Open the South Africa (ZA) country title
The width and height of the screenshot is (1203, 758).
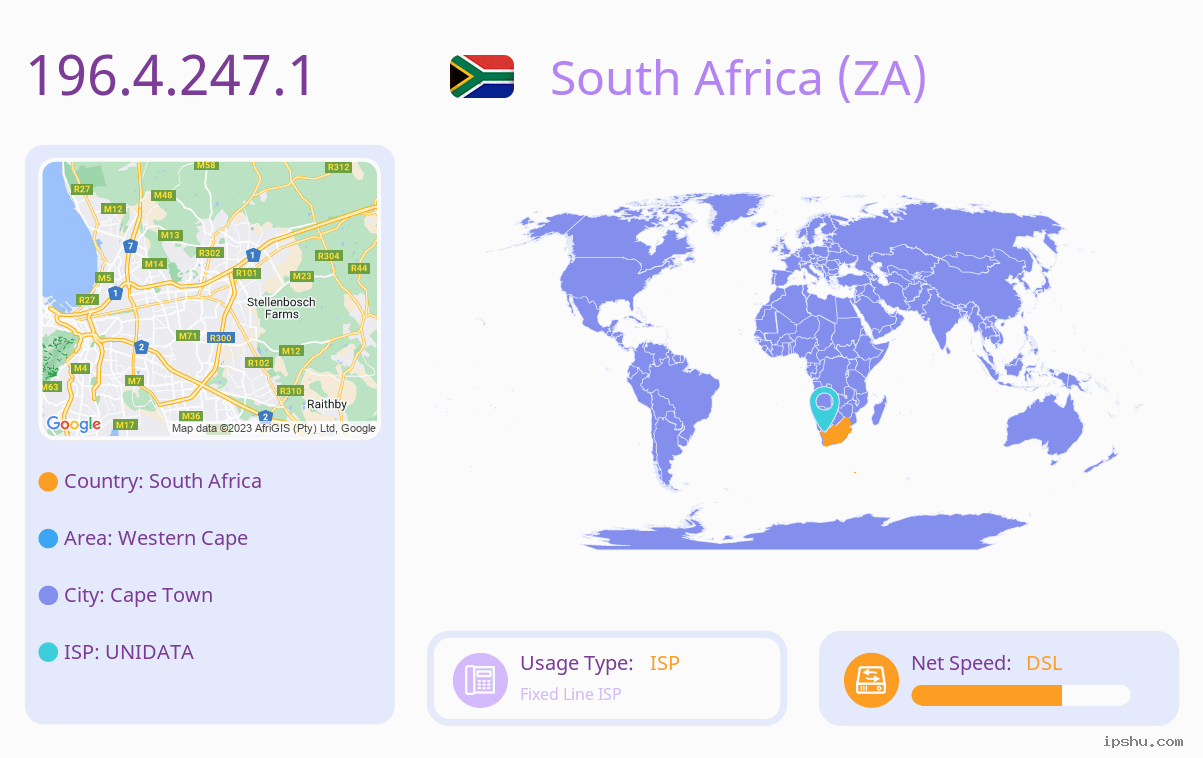point(738,78)
